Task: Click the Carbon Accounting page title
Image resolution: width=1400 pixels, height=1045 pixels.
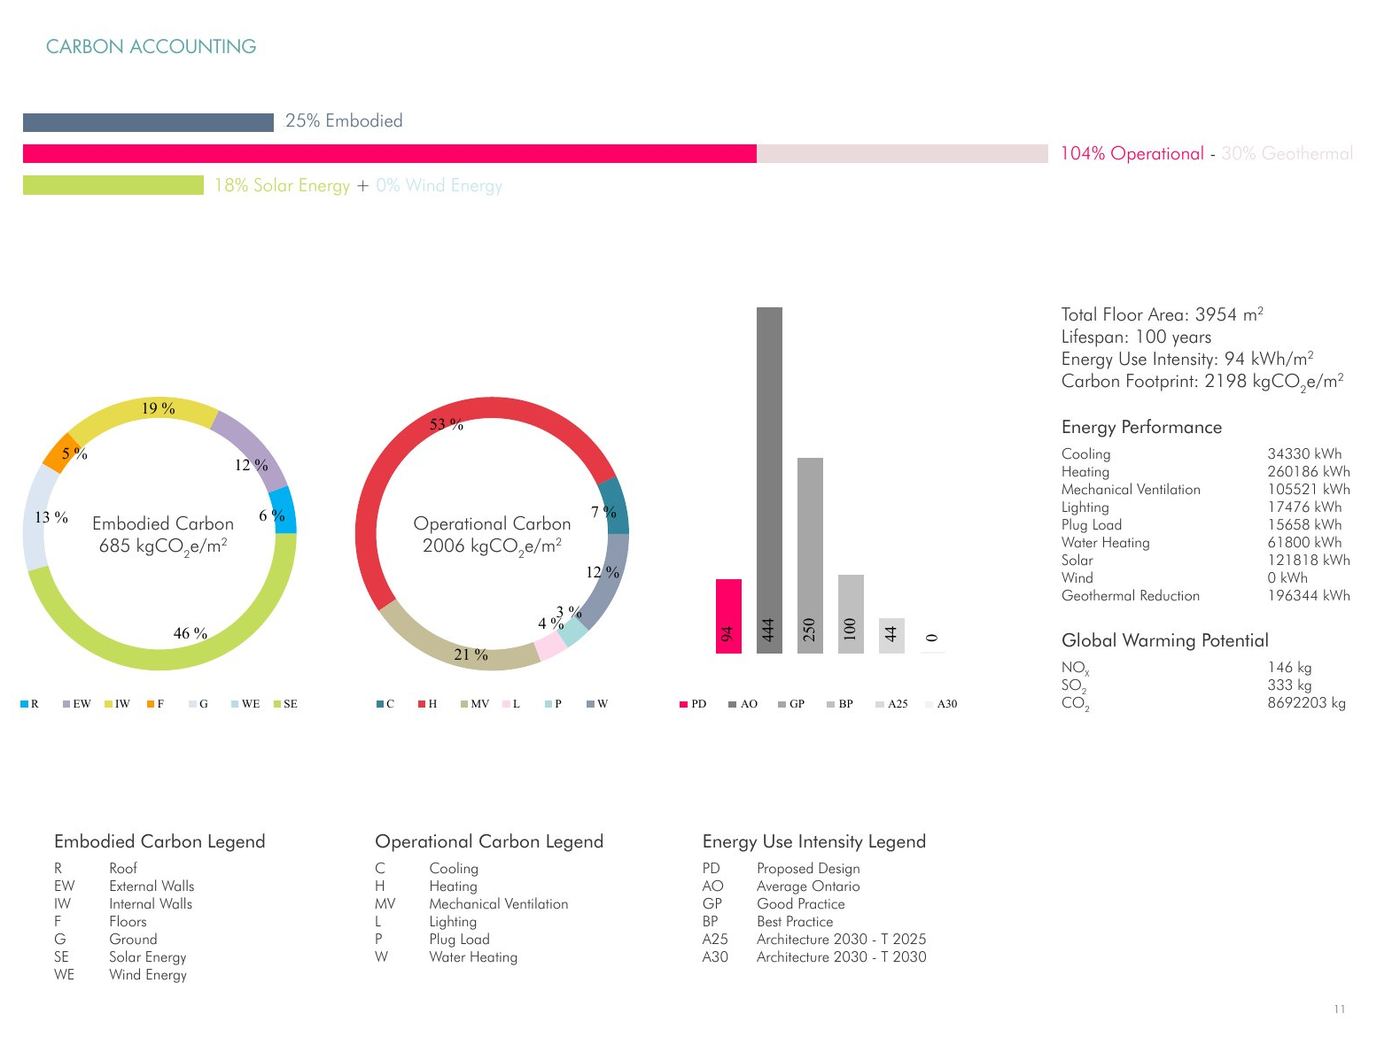Action: tap(151, 46)
